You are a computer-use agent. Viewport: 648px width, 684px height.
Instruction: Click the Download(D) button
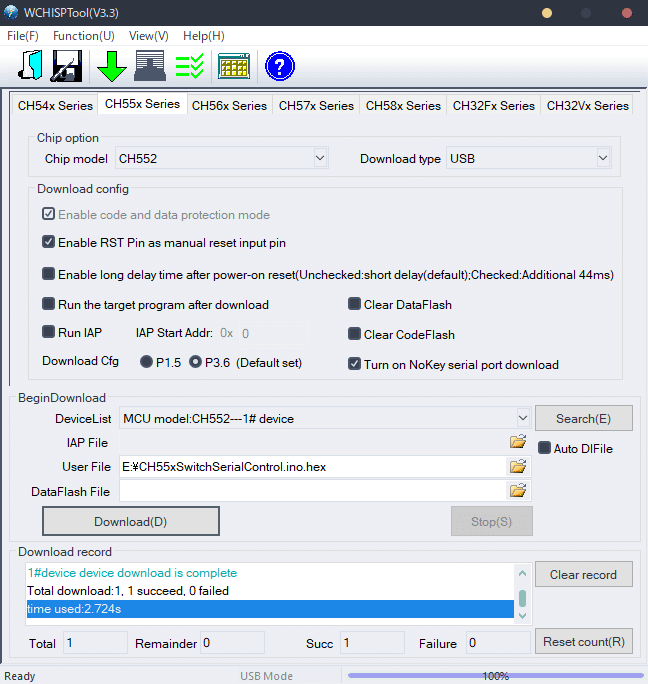pos(131,521)
